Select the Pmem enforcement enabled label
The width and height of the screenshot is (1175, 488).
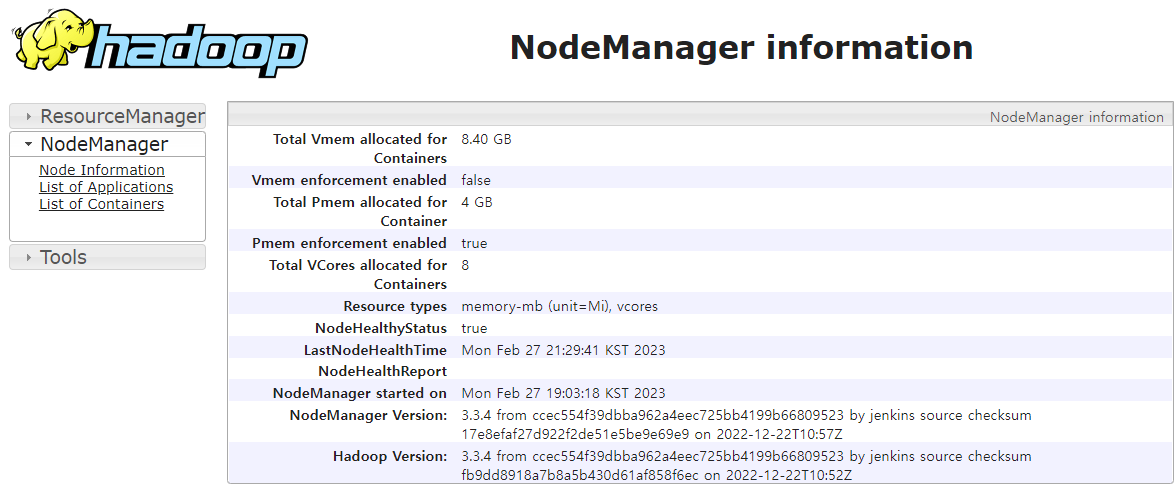350,243
